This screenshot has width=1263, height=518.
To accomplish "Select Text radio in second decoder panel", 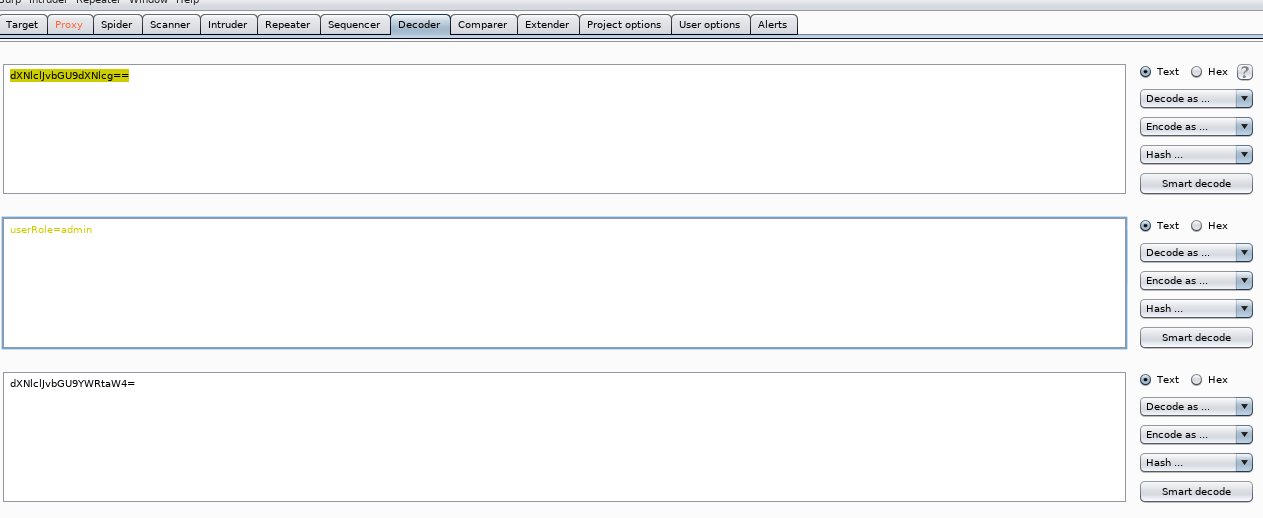I will (1146, 226).
